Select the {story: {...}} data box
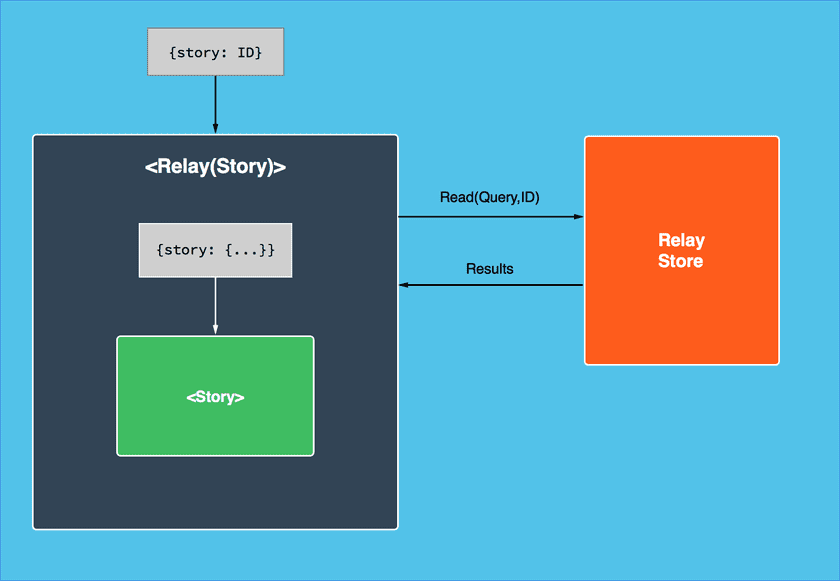Screen dimensions: 840x581 (x=215, y=249)
